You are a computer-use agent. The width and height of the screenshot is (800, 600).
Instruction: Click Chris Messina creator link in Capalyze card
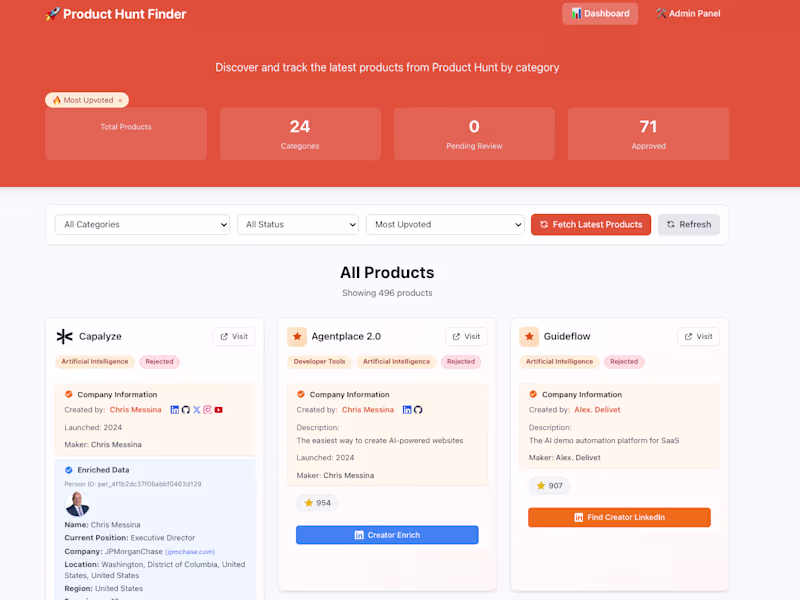pos(135,410)
